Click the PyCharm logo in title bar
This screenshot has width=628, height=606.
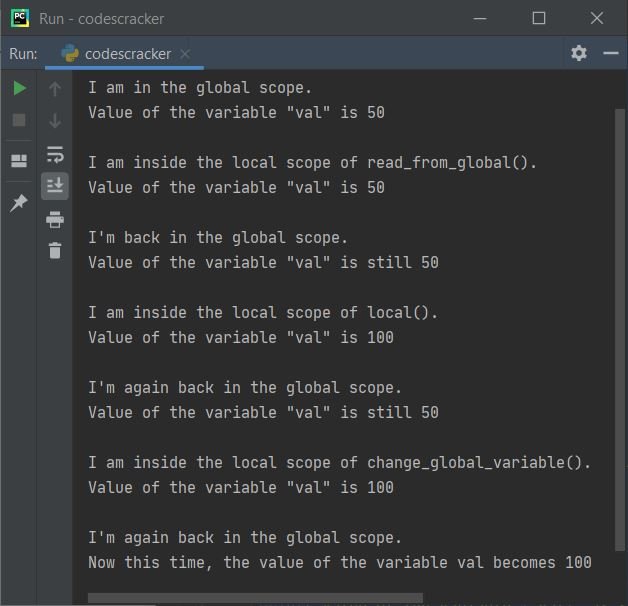coord(20,18)
